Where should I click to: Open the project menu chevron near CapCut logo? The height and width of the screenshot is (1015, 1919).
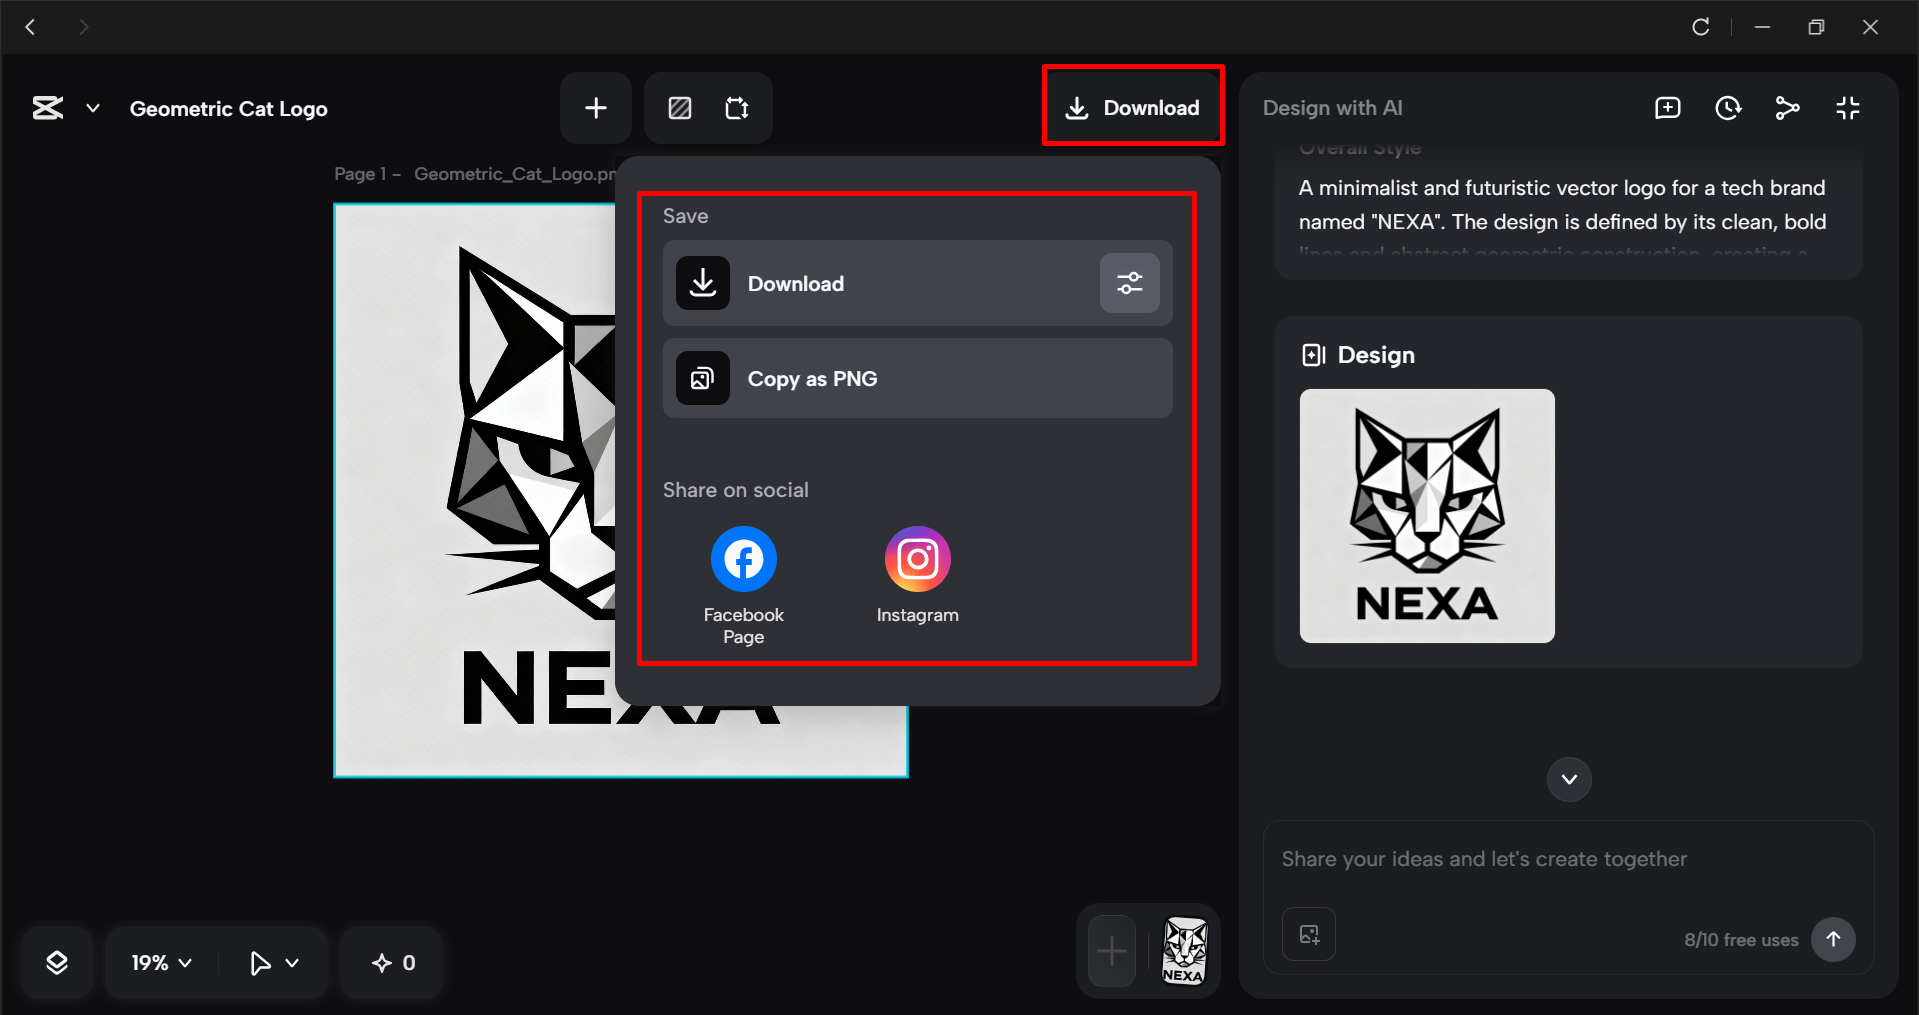click(92, 108)
